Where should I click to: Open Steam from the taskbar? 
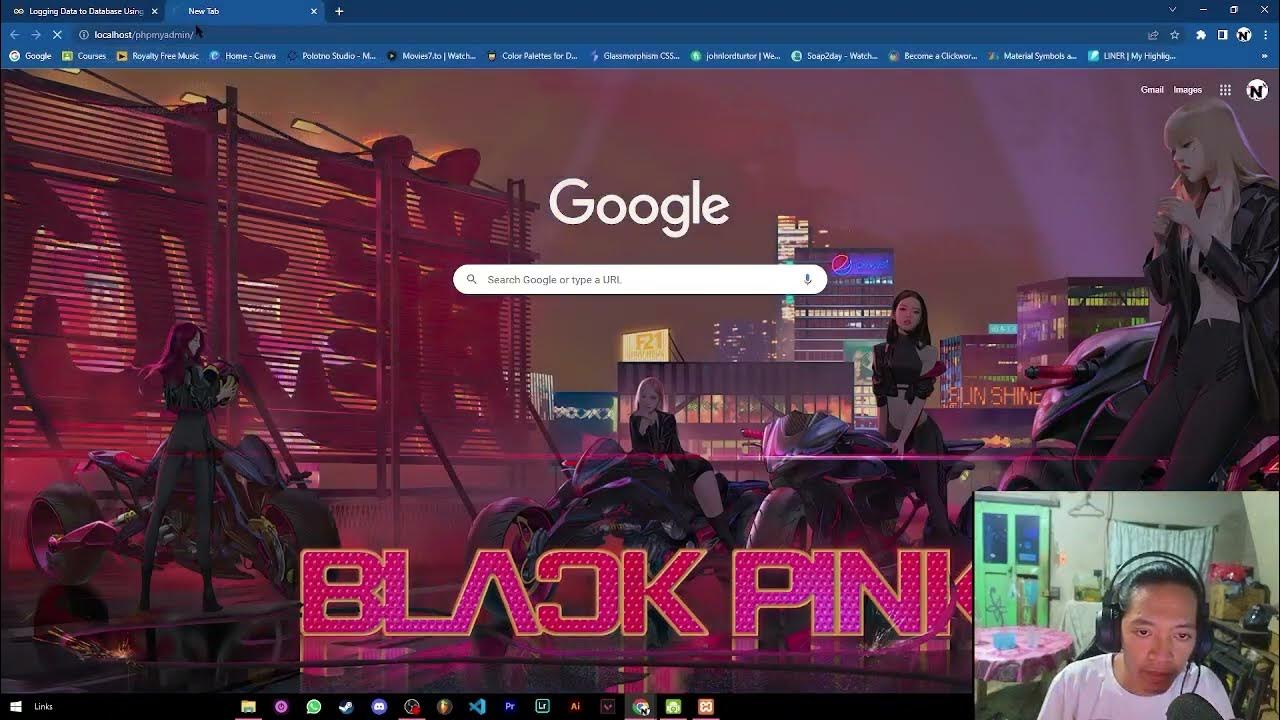click(346, 706)
